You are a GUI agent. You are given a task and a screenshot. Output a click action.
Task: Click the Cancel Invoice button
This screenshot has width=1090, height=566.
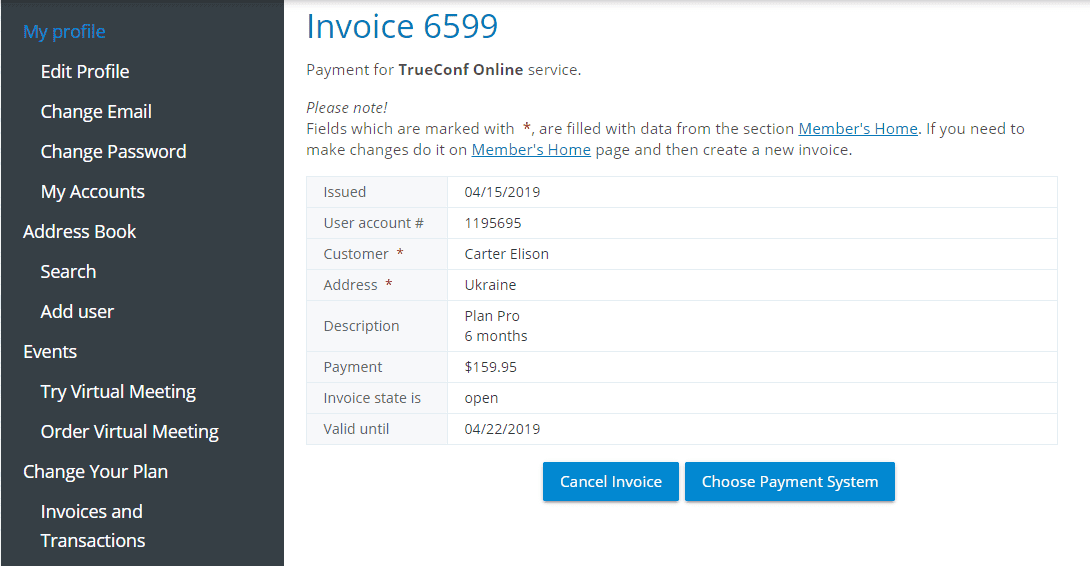tap(610, 481)
